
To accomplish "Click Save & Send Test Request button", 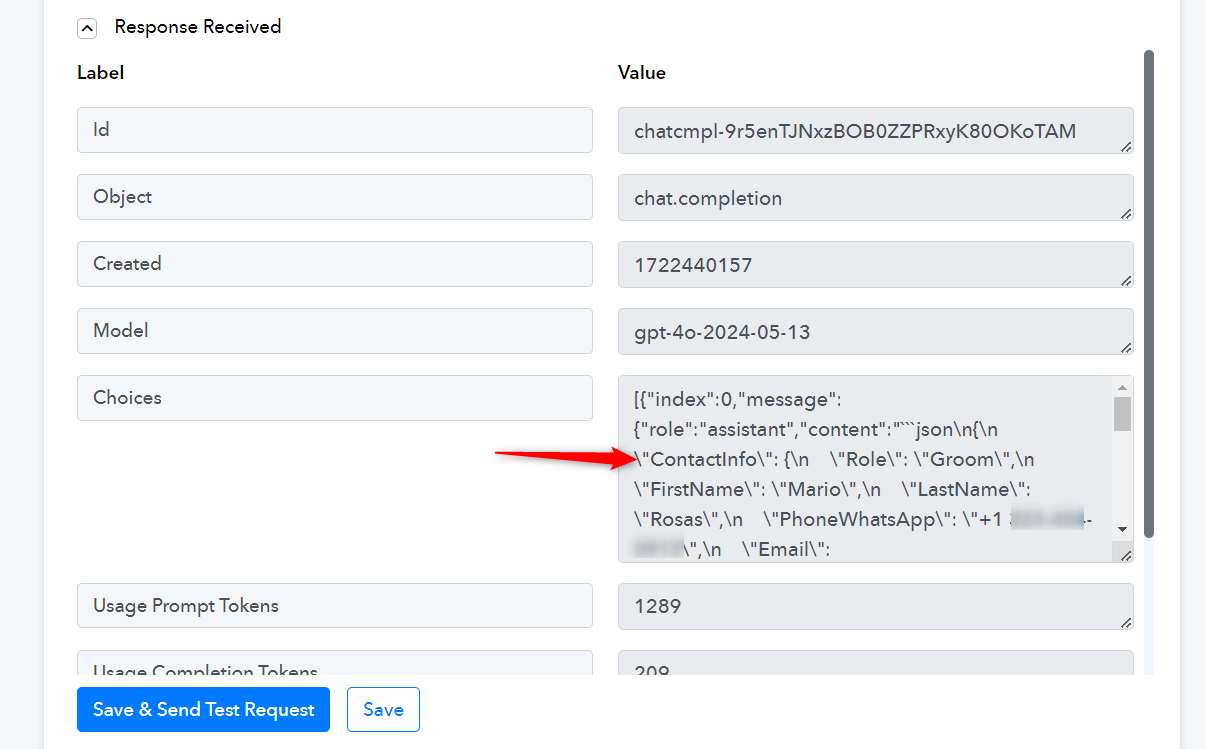I will pyautogui.click(x=203, y=710).
